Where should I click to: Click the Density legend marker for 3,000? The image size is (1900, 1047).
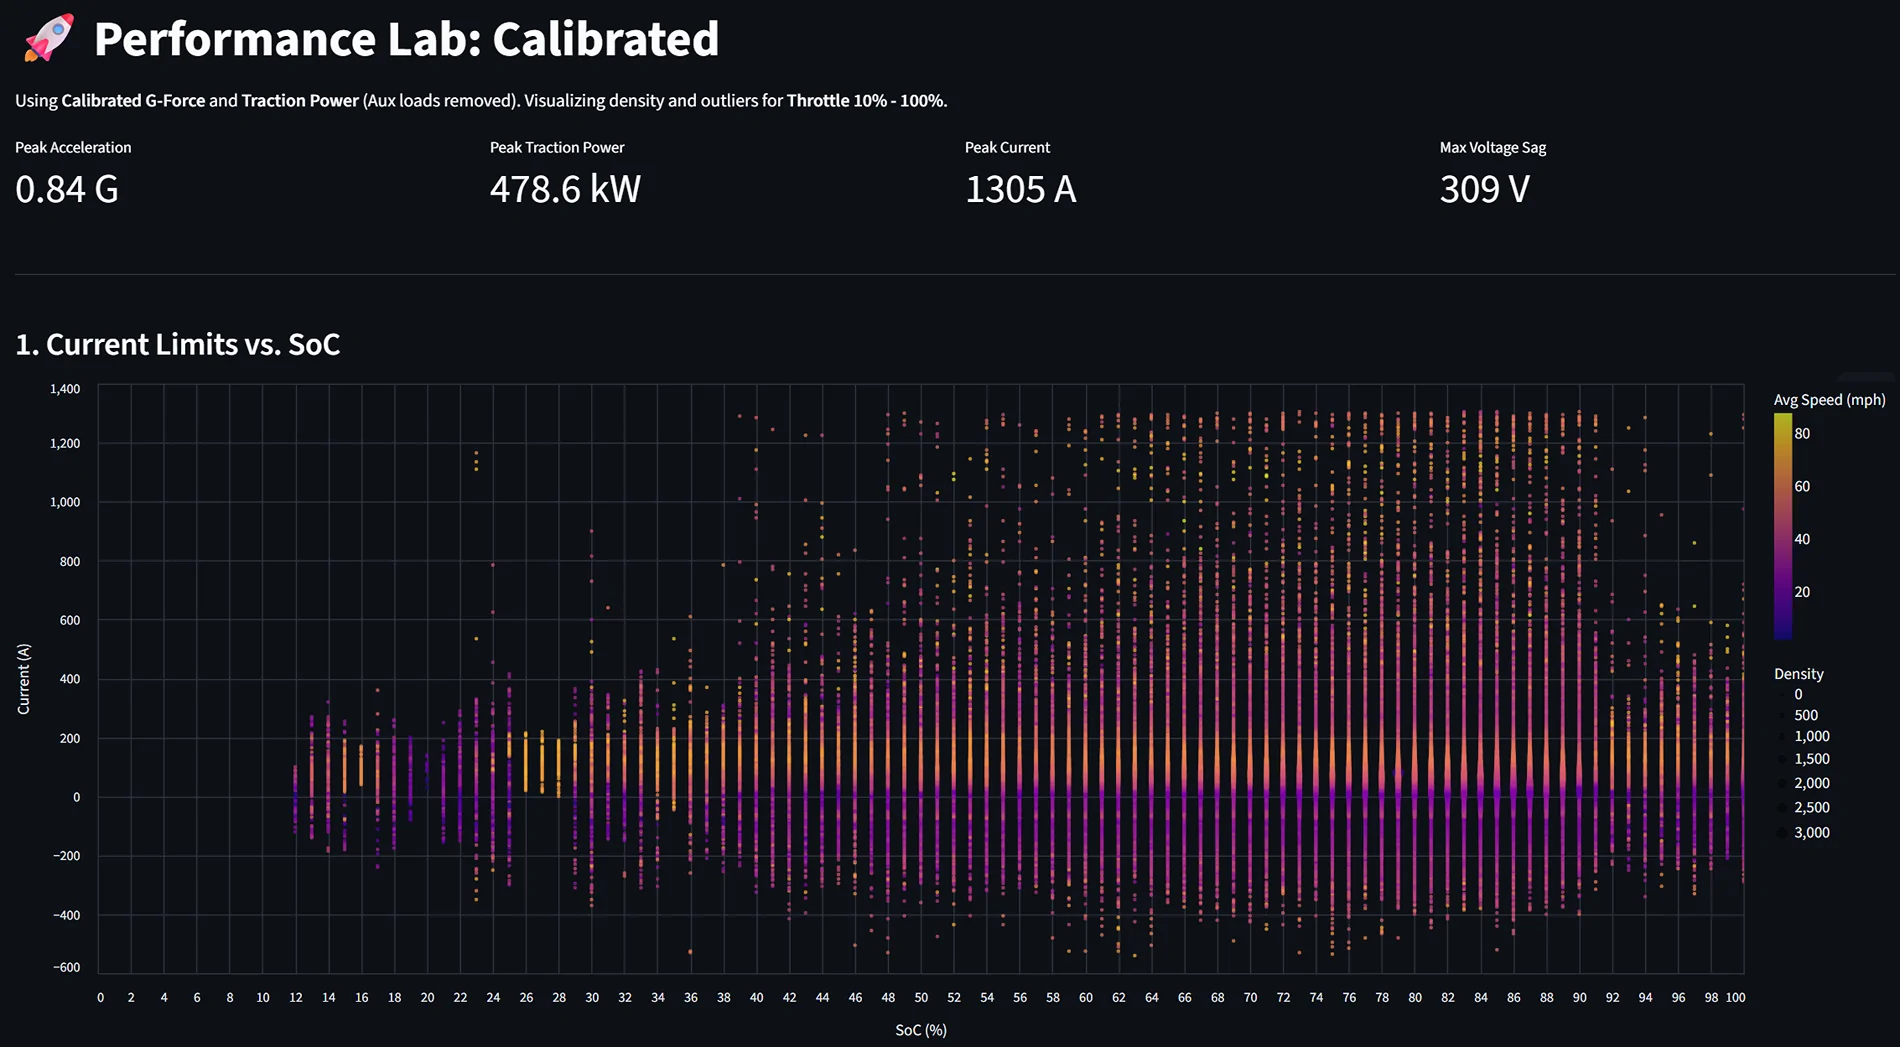coord(1781,832)
